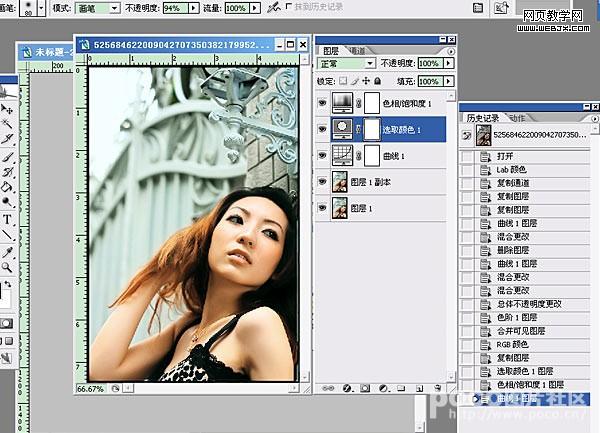This screenshot has width=600, height=433.
Task: Switch to the 通道 tab
Action: pos(357,51)
